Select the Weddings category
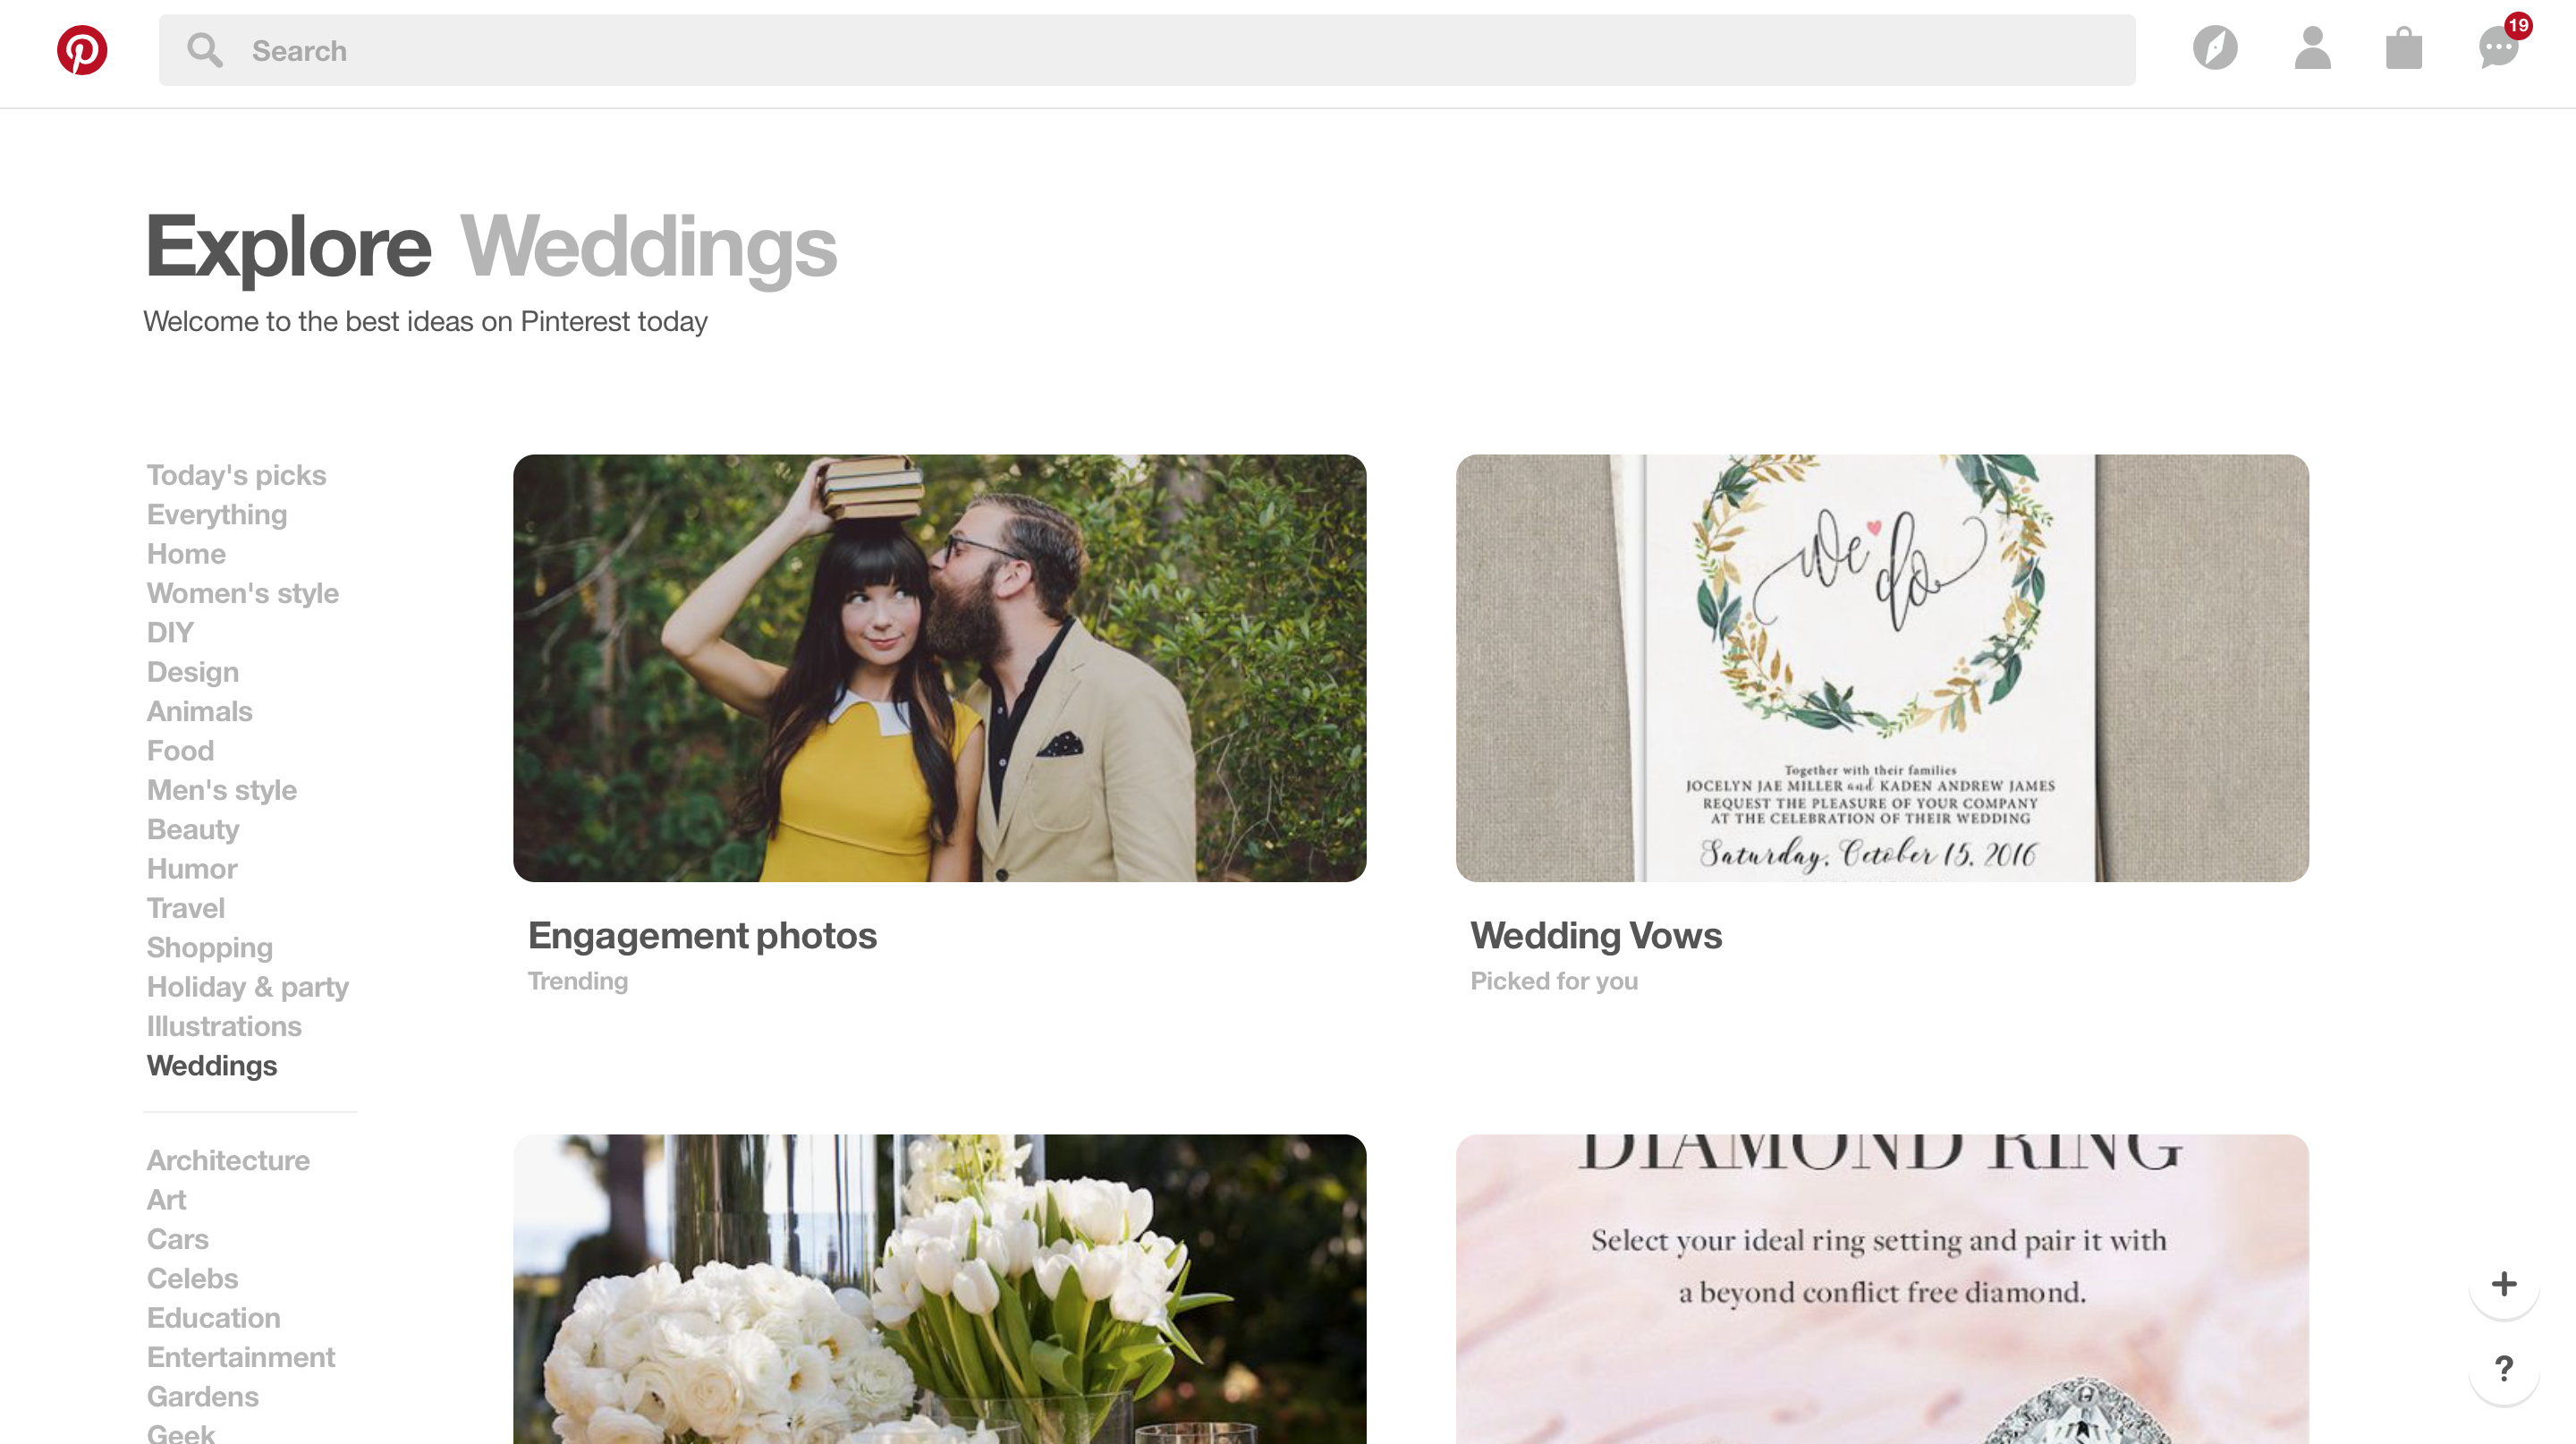This screenshot has height=1444, width=2576. (212, 1065)
